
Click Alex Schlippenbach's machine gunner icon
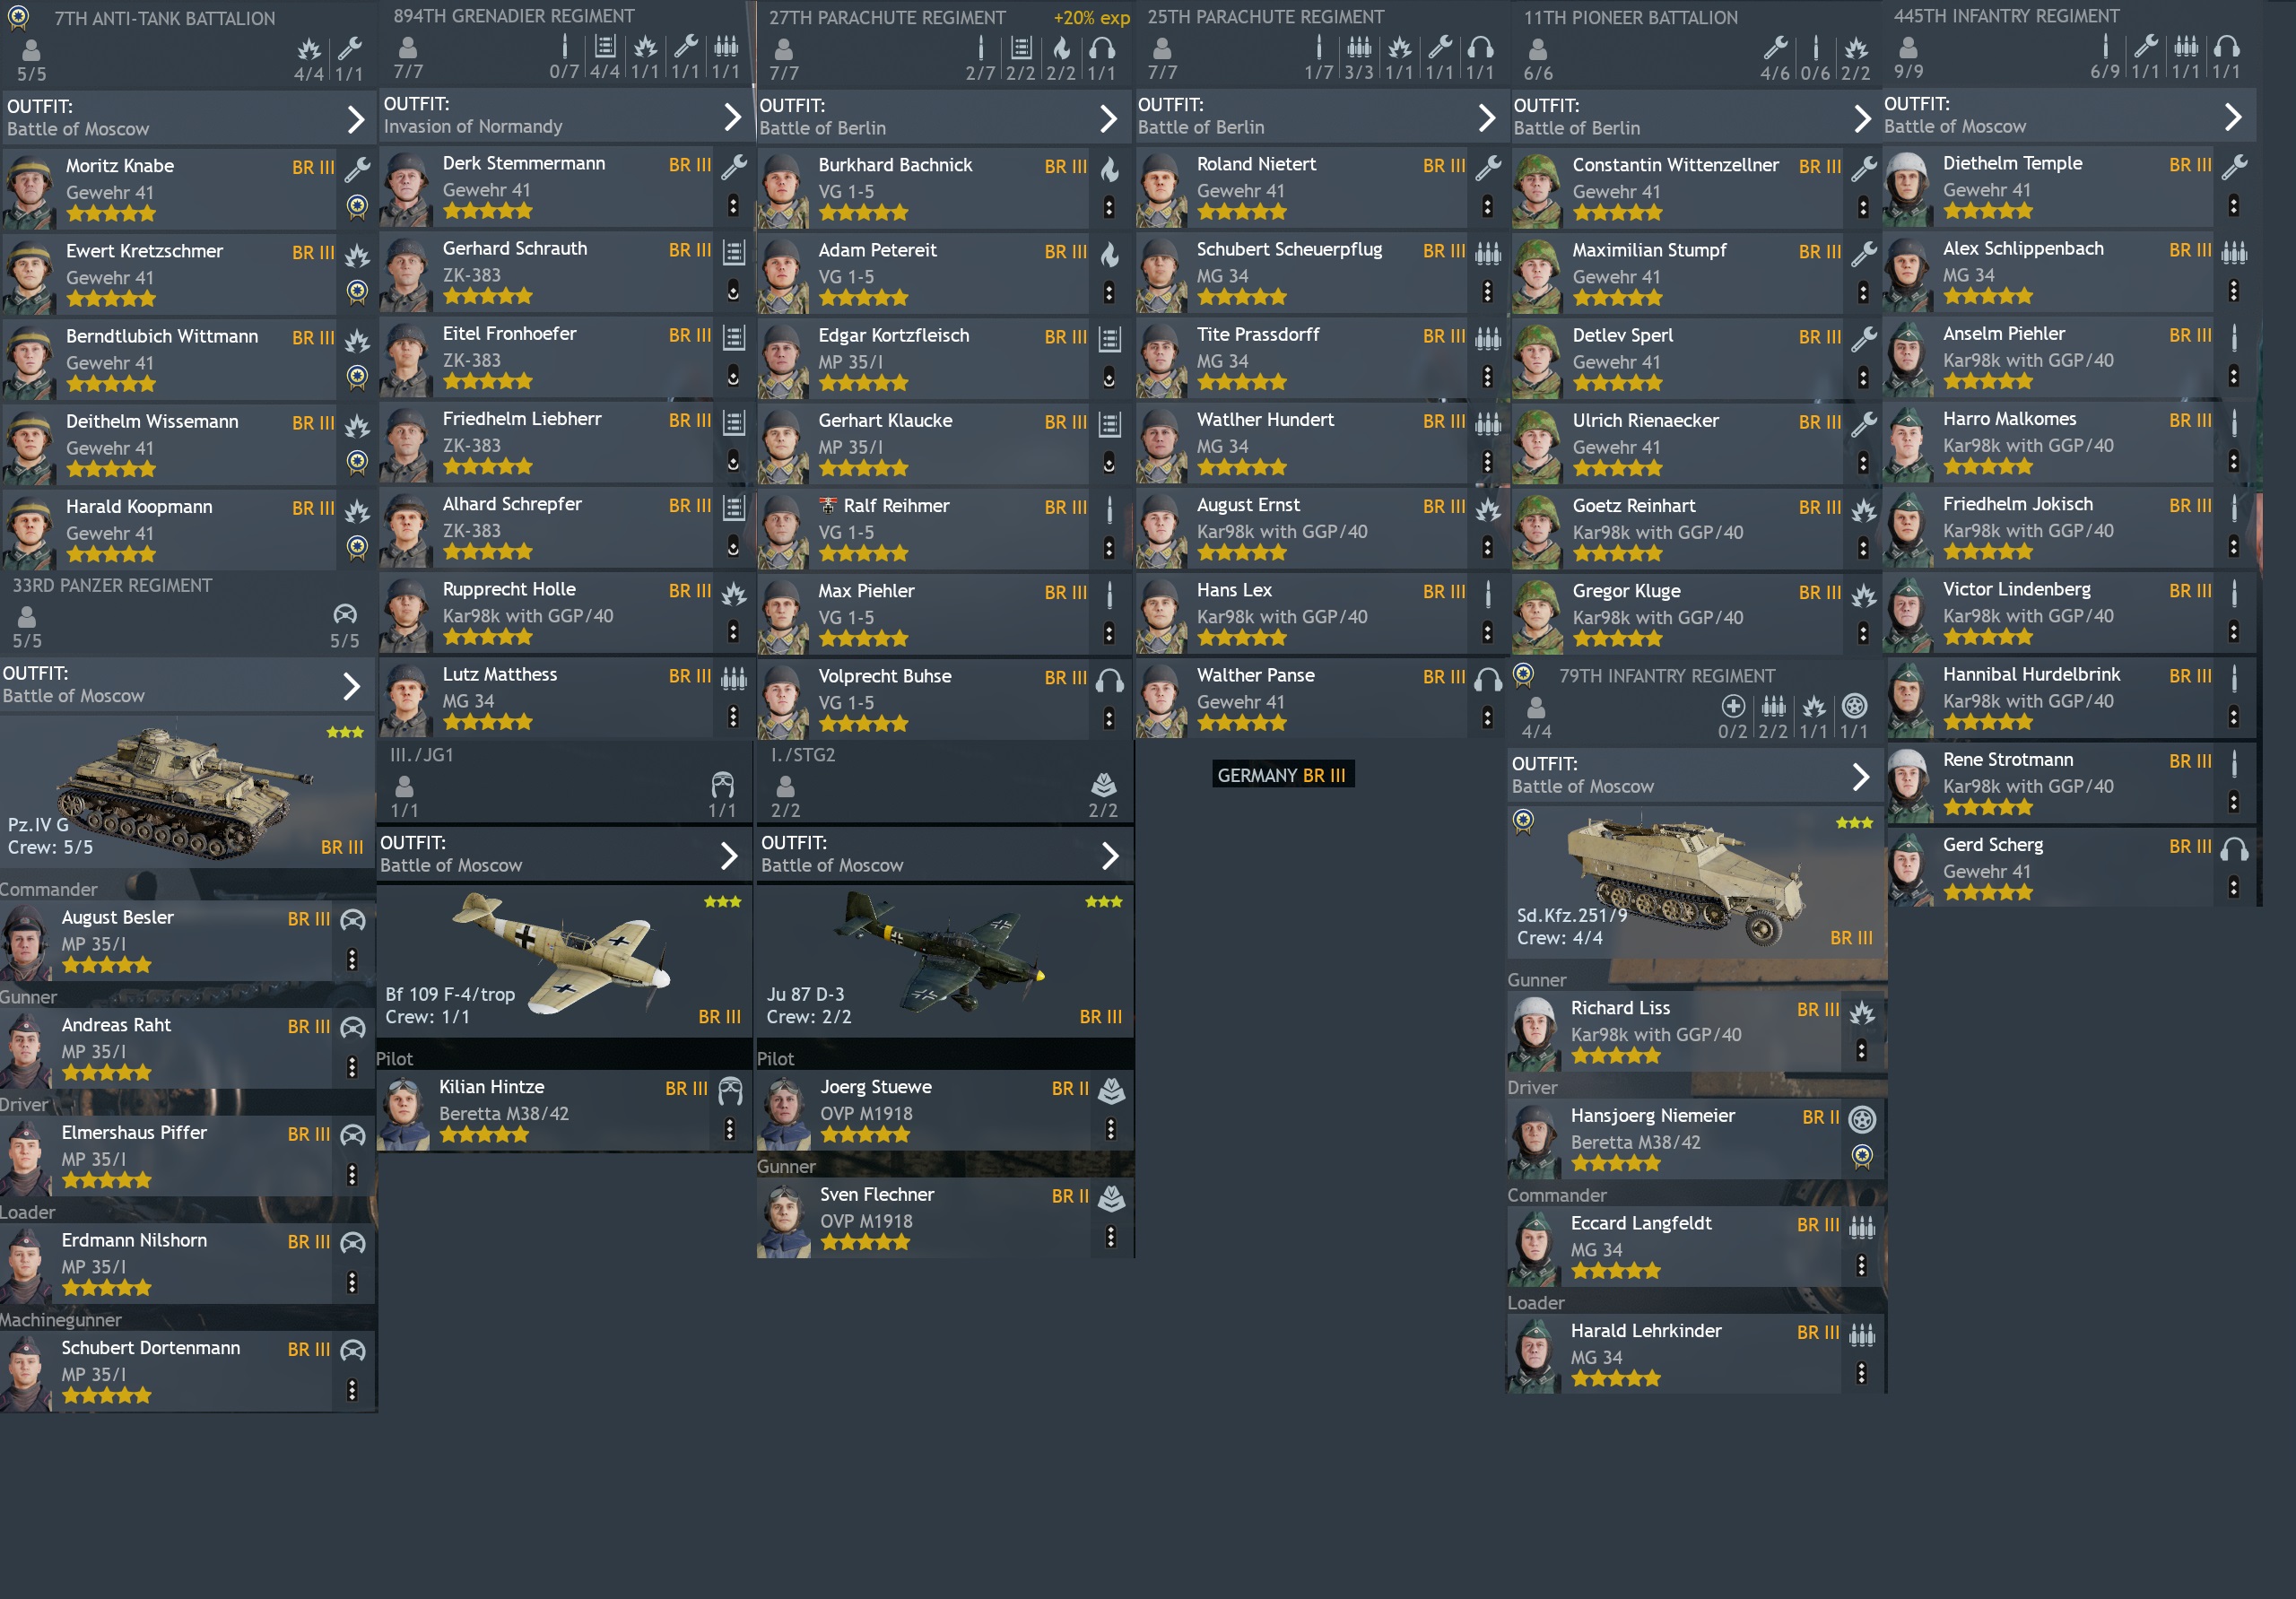coord(2234,251)
